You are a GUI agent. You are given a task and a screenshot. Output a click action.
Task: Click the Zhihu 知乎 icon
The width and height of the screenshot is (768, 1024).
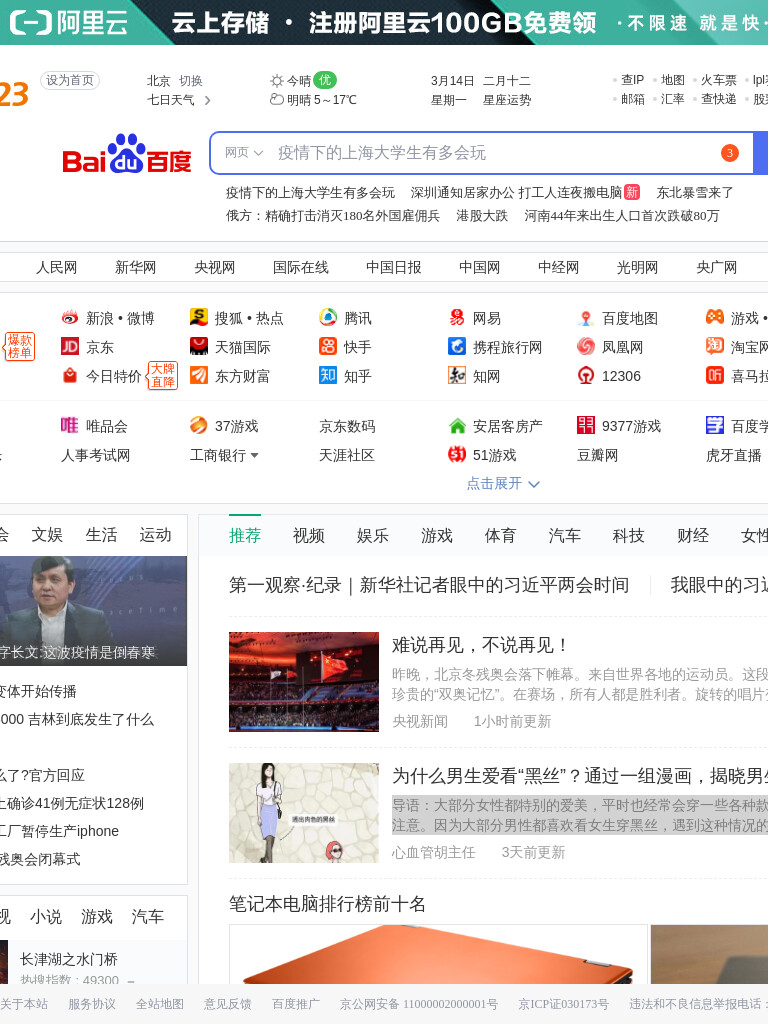328,376
